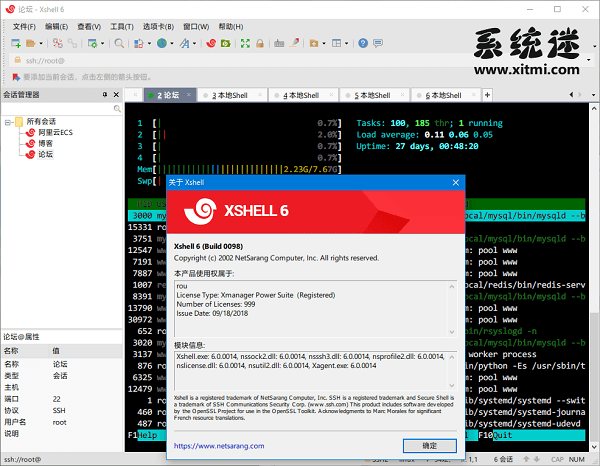Click the terminal vertical scrollbar down arrow
The width and height of the screenshot is (600, 466).
(x=594, y=447)
